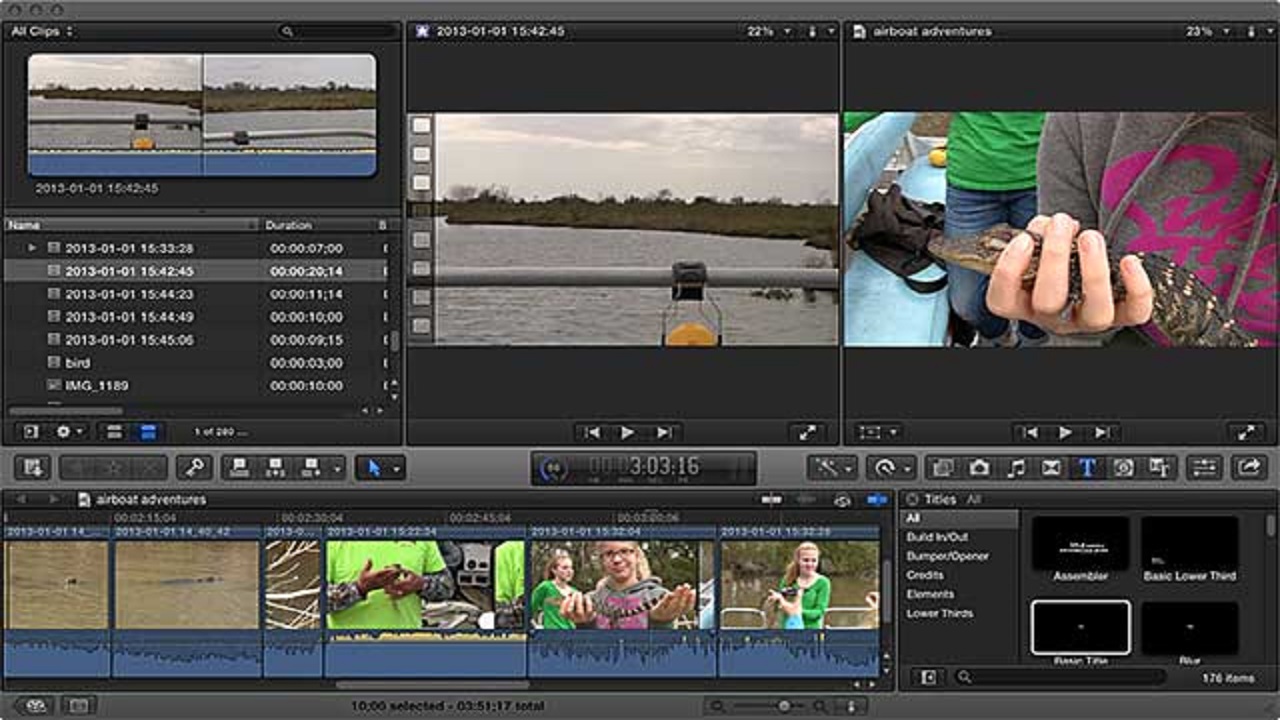Select timeline clip 2013-01-01 15:22:34
1280x720 pixels.
tap(425, 602)
